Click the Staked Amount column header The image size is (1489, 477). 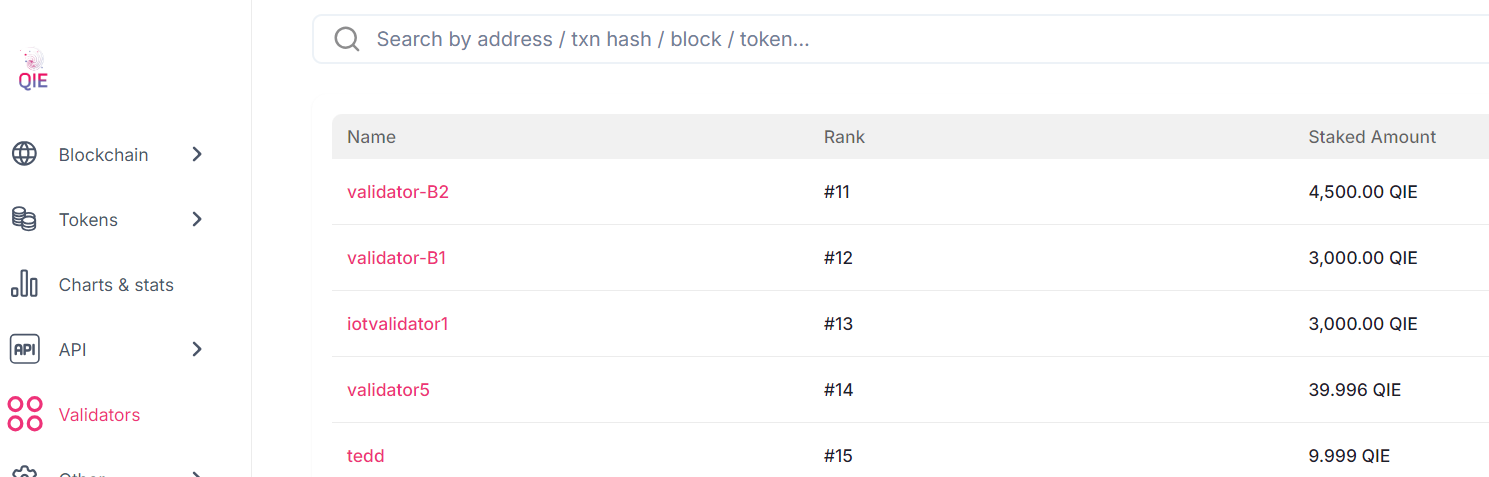coord(1372,137)
